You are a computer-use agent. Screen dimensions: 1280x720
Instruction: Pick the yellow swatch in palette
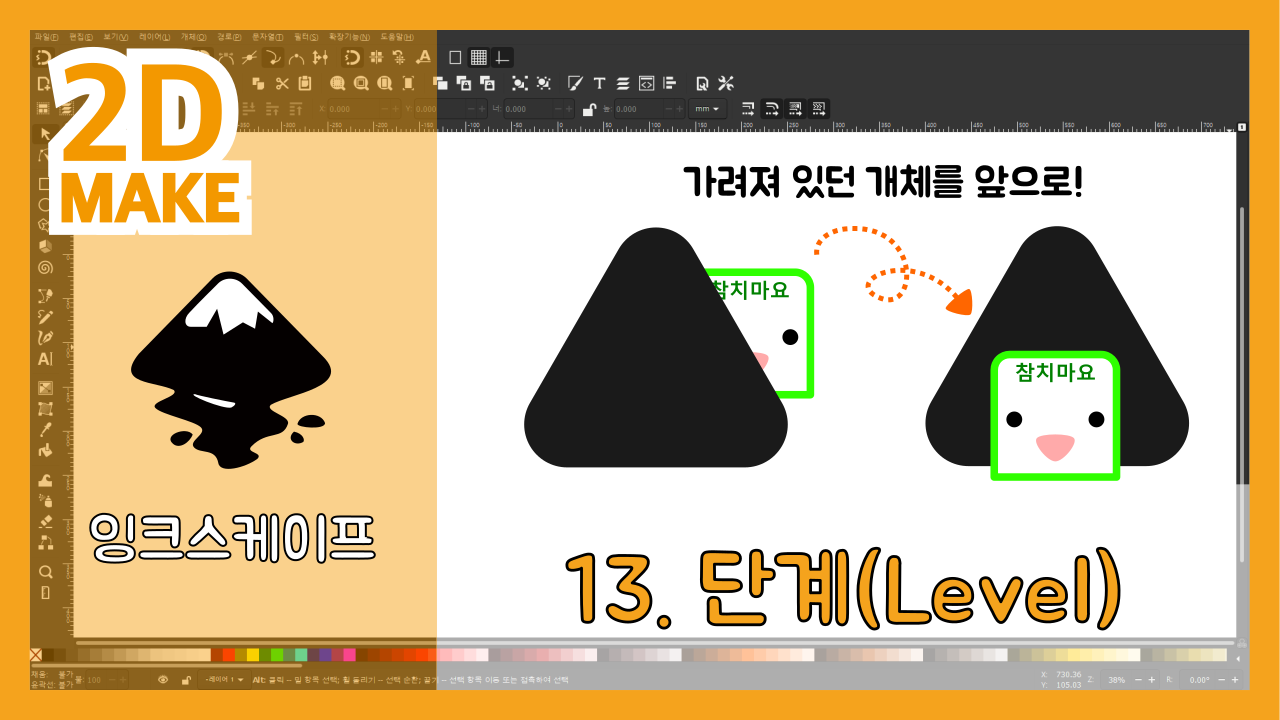253,655
